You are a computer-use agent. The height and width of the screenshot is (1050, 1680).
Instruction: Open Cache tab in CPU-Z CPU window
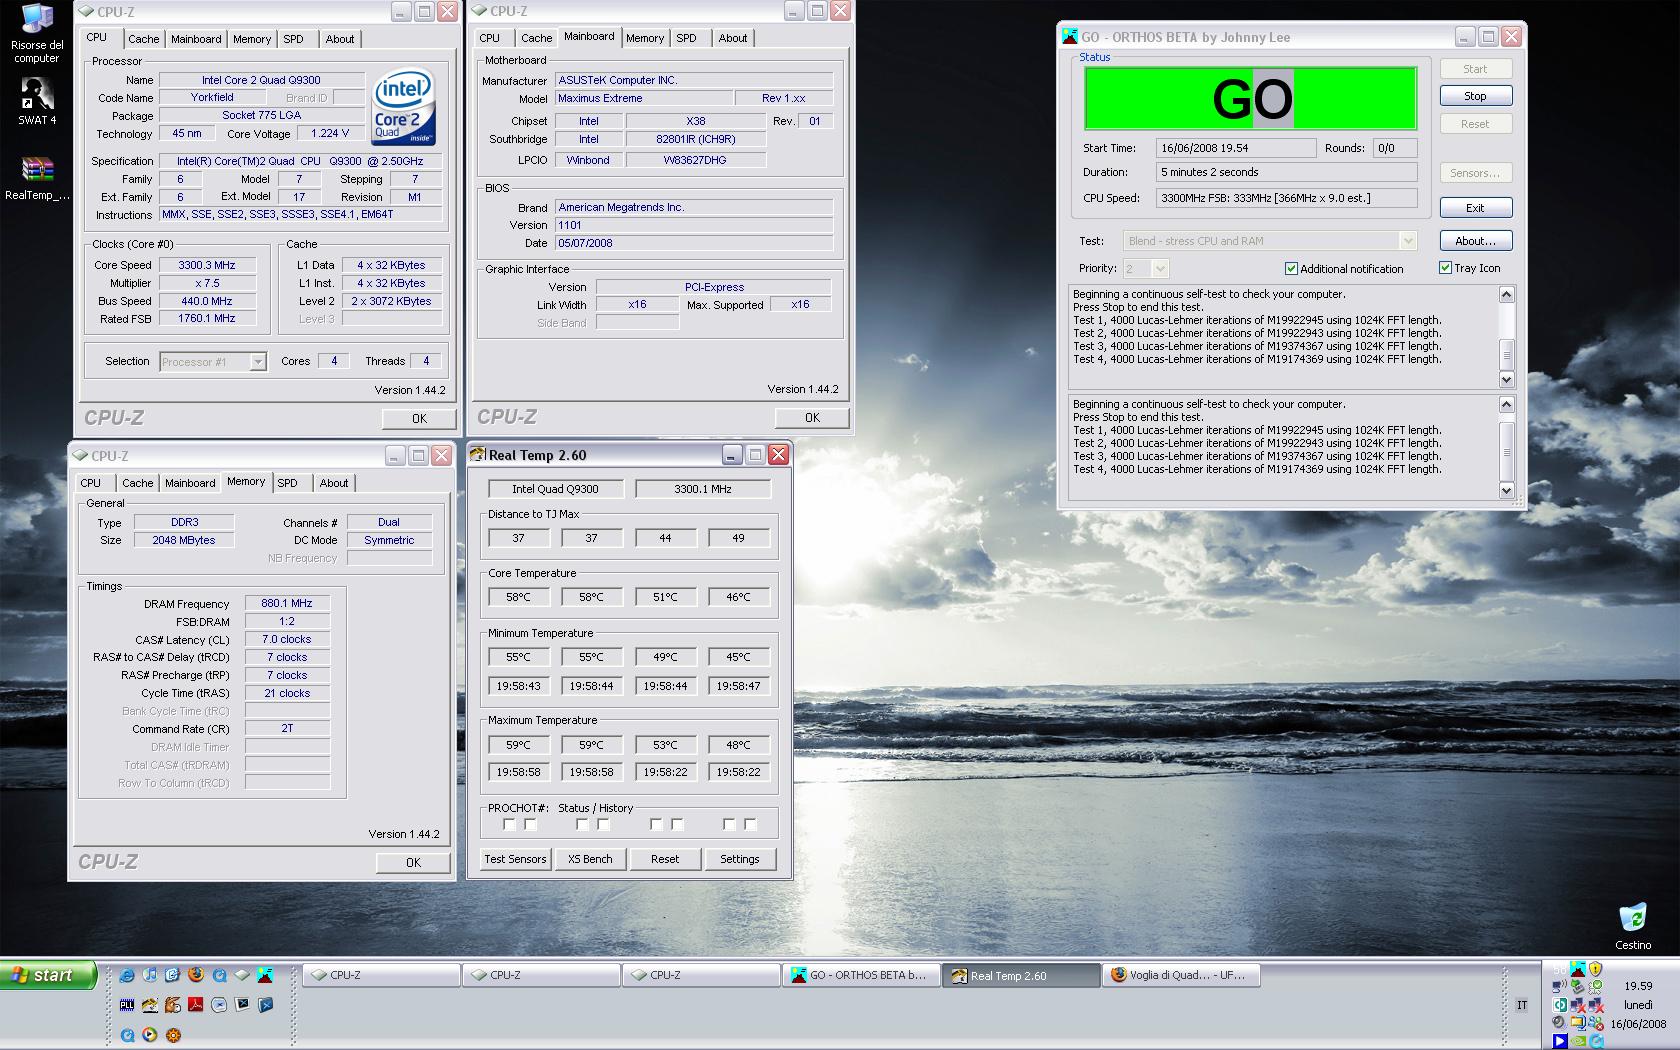pos(143,39)
